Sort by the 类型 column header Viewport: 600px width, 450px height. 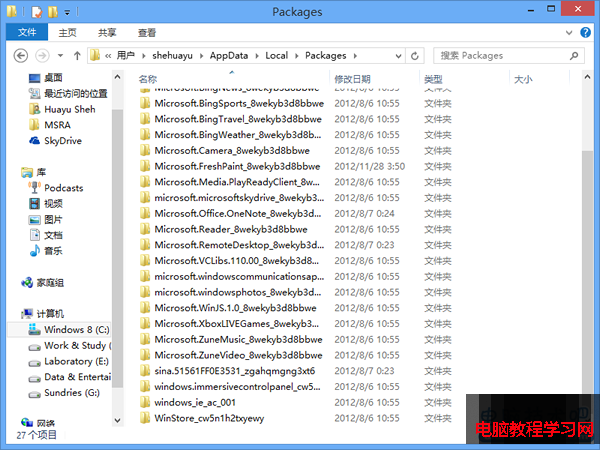tap(434, 79)
